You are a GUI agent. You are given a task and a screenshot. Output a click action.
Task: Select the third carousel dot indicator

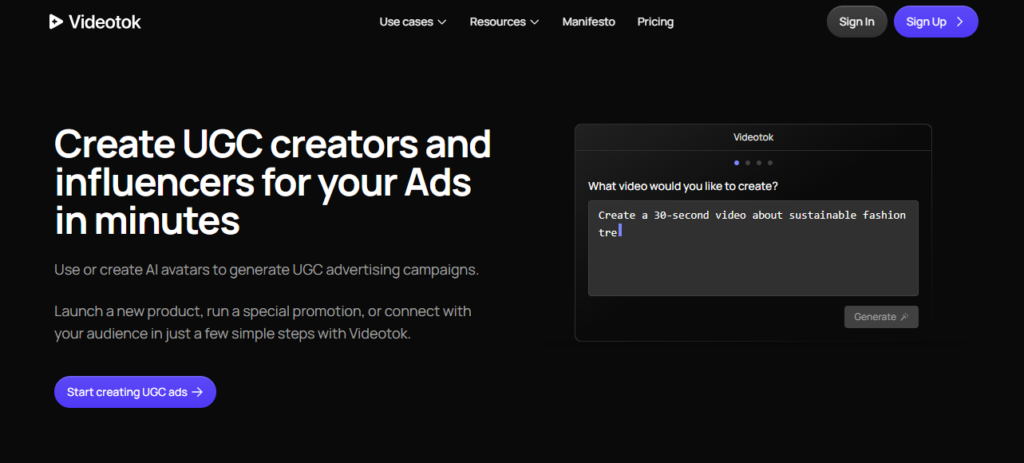coord(759,163)
